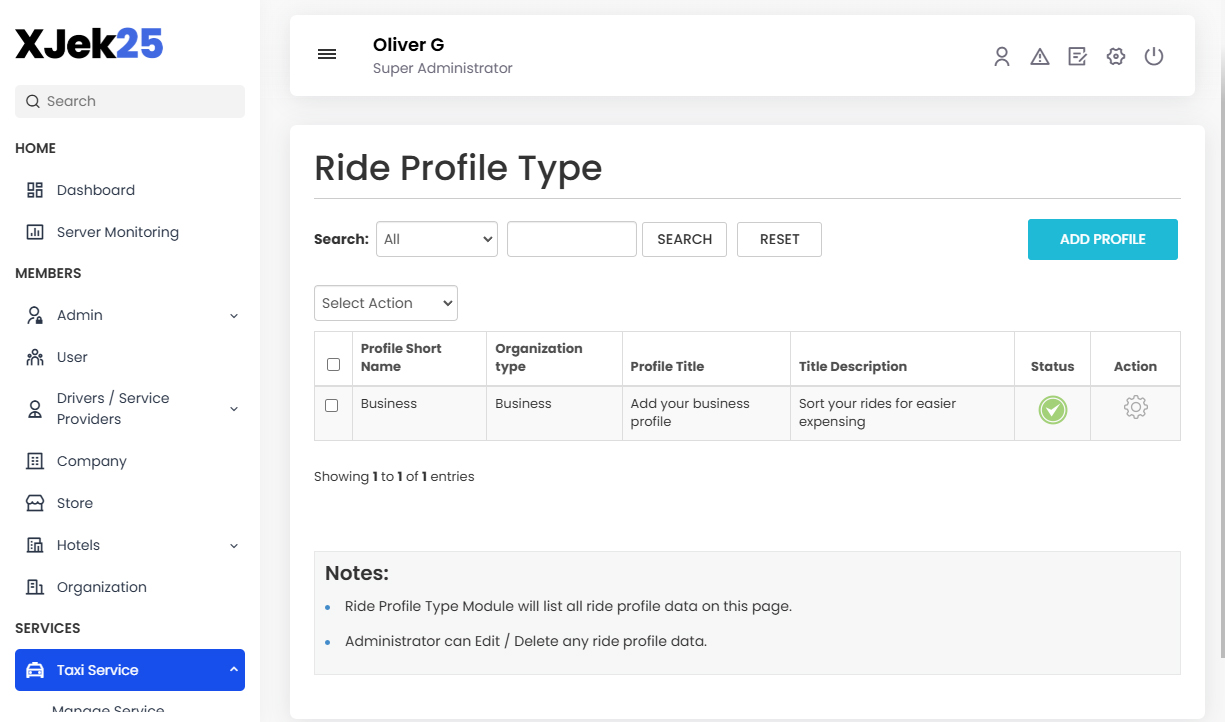Click the ADD PROFILE button
The image size is (1225, 722).
pos(1102,239)
